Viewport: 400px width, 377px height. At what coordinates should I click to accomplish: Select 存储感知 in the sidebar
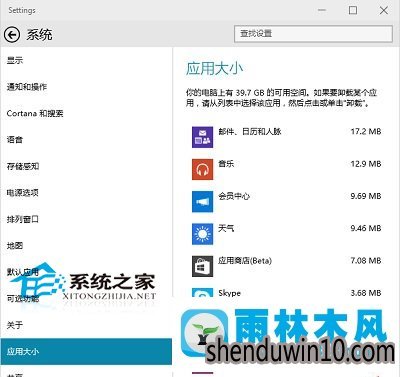23,166
